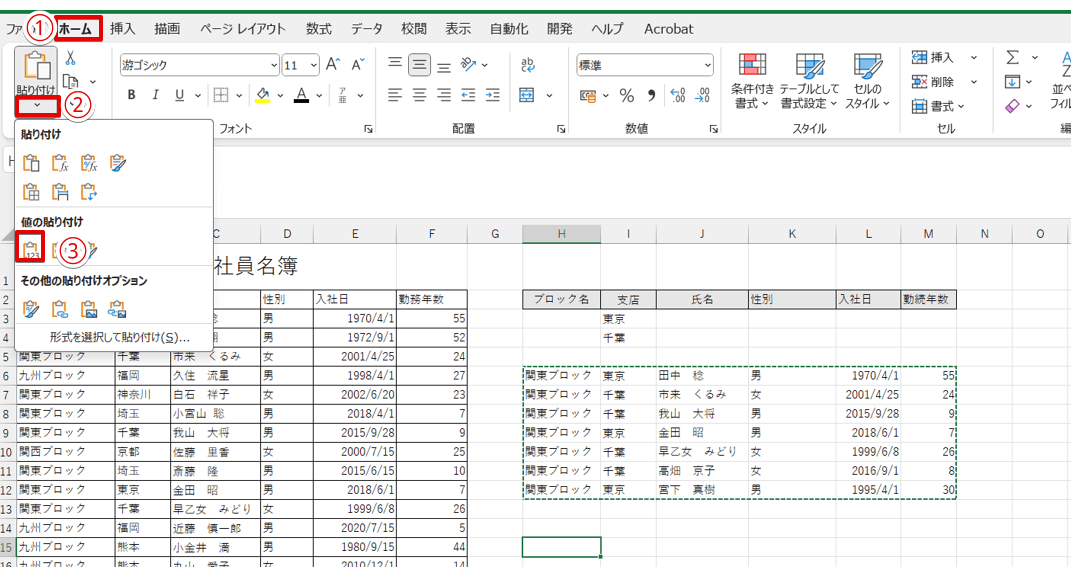The height and width of the screenshot is (567, 1071).
Task: Choose paste with transpose icon
Action: click(89, 192)
